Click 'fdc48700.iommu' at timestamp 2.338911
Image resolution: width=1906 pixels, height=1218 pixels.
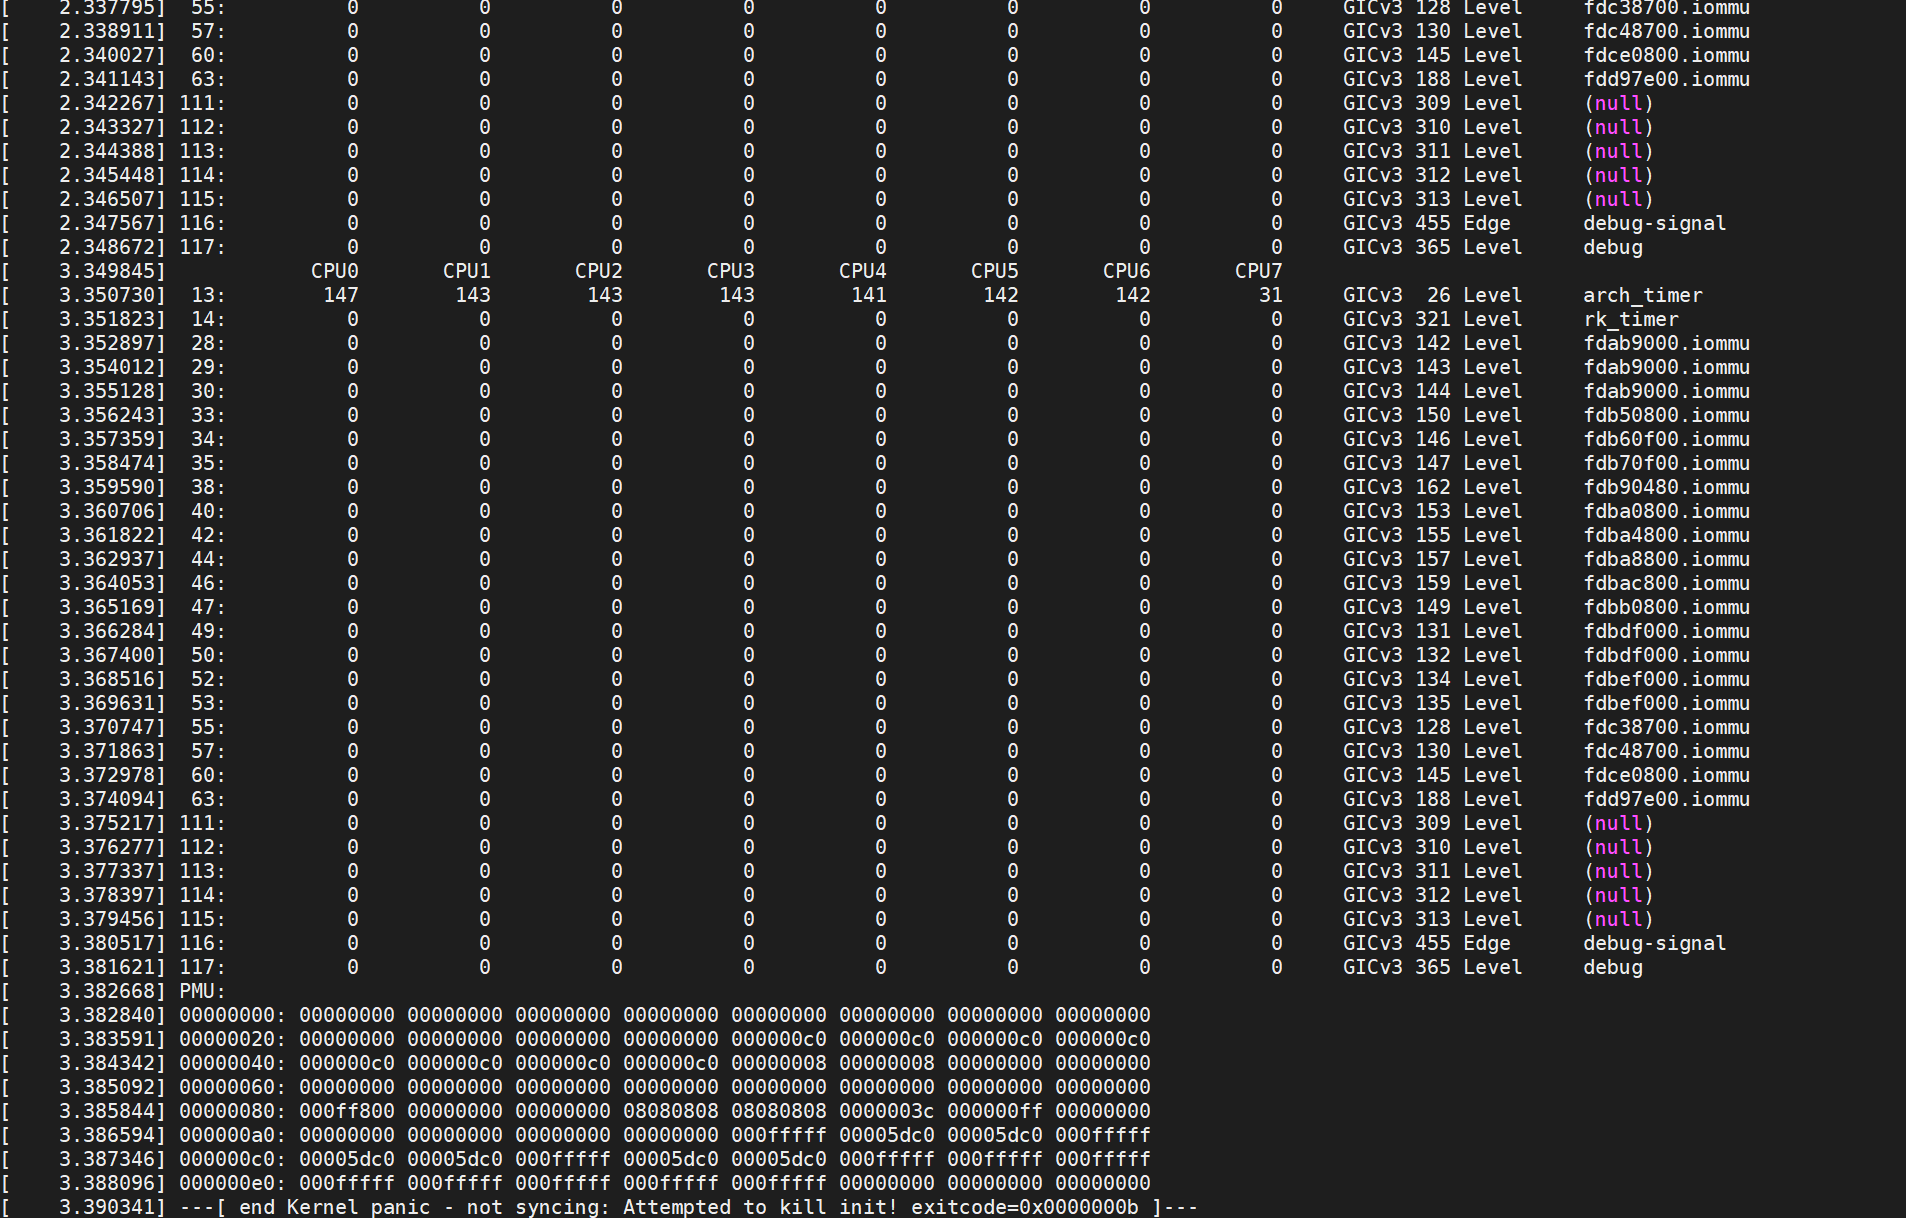click(1666, 31)
